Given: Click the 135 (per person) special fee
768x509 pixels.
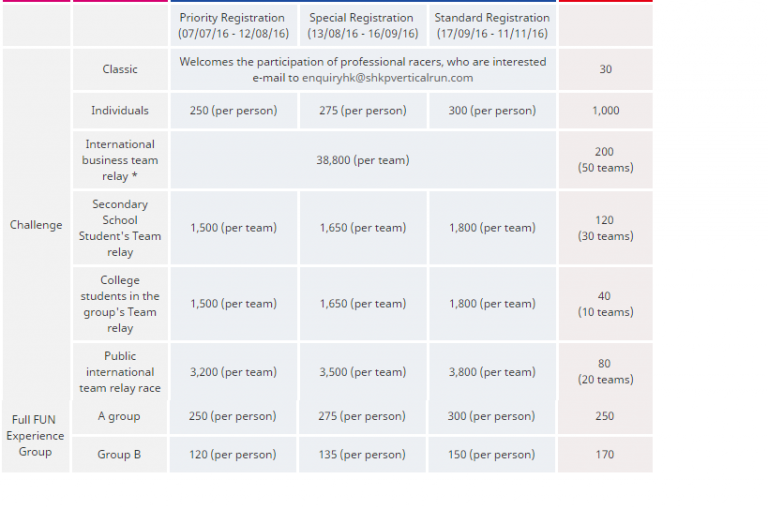Looking at the screenshot, I should tap(362, 455).
